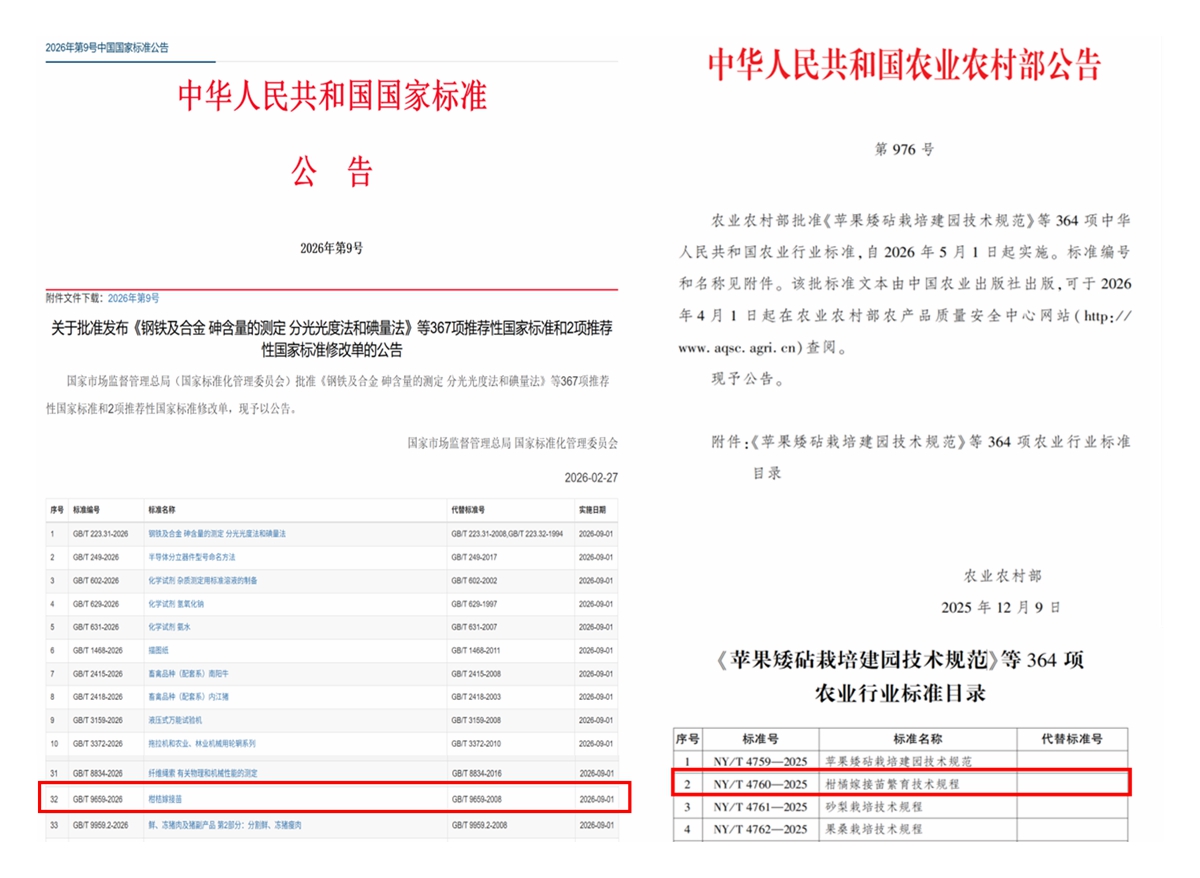
Task: Open the 化学试剂 氢氧化钠 standard link
Action: pos(176,604)
